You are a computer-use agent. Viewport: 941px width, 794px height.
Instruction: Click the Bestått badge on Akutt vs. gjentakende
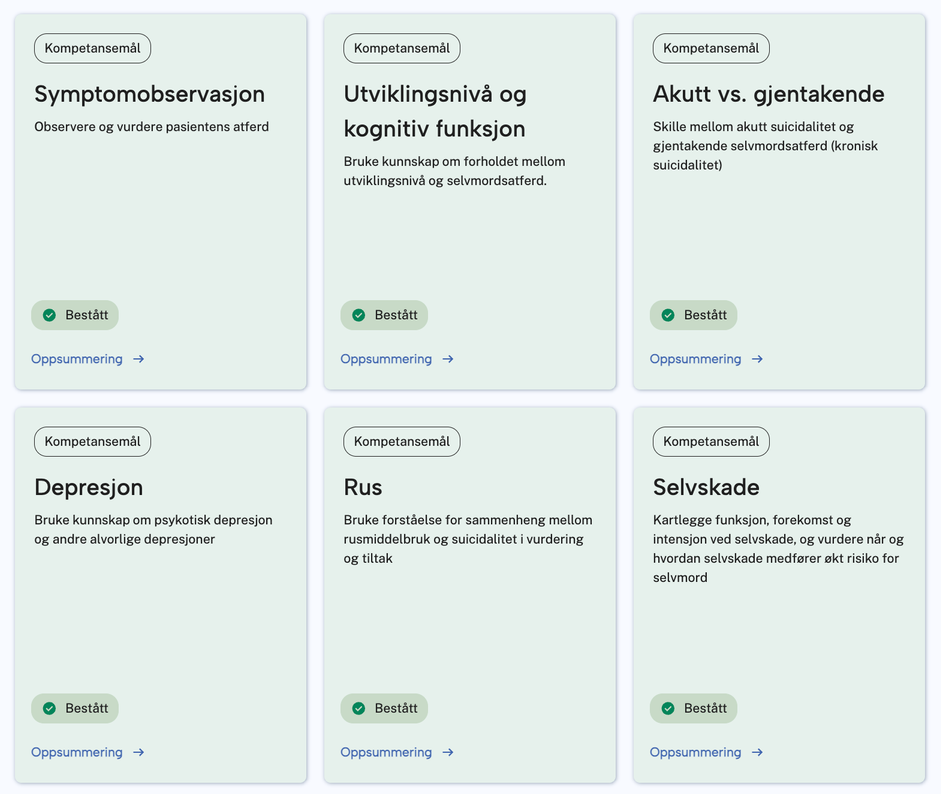(x=693, y=315)
